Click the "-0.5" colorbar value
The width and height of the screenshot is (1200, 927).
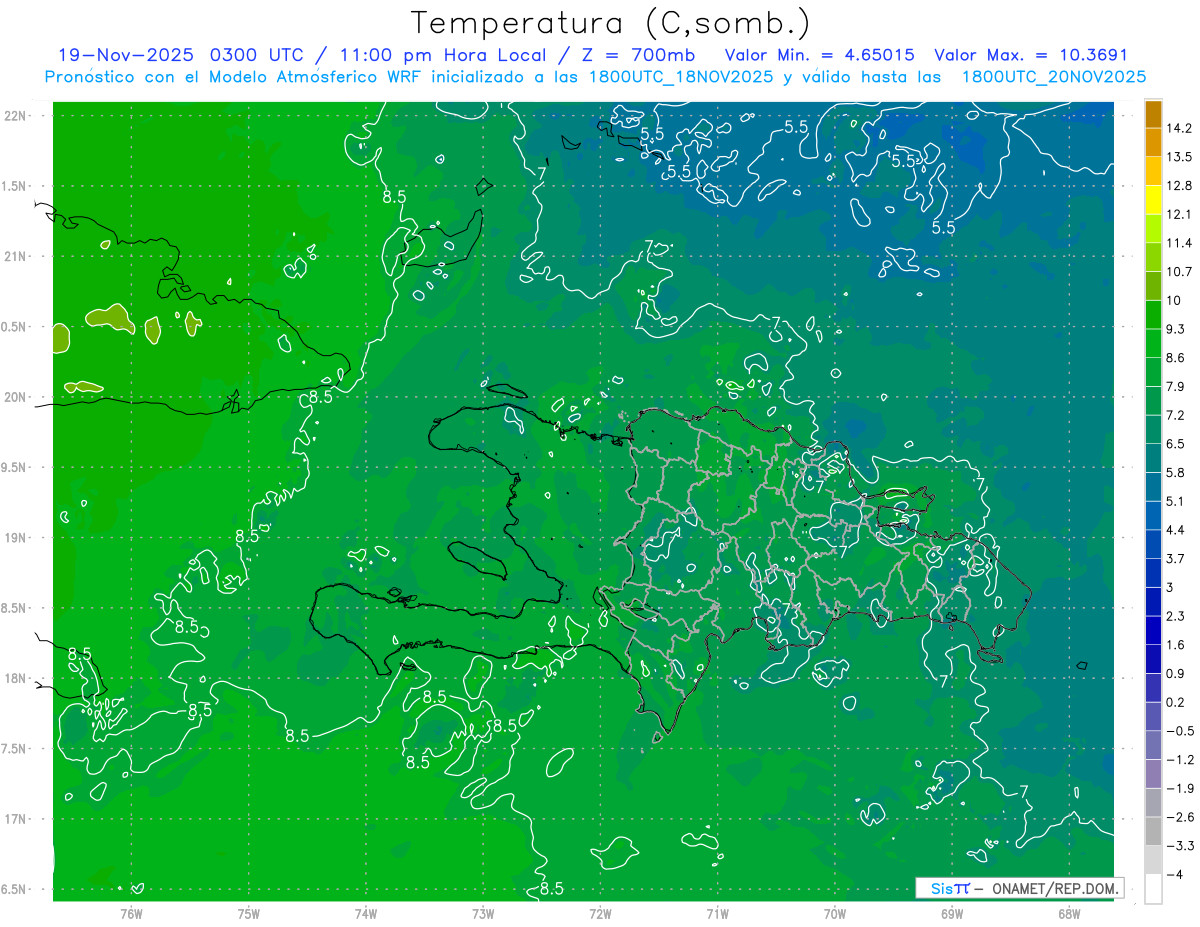point(1180,731)
